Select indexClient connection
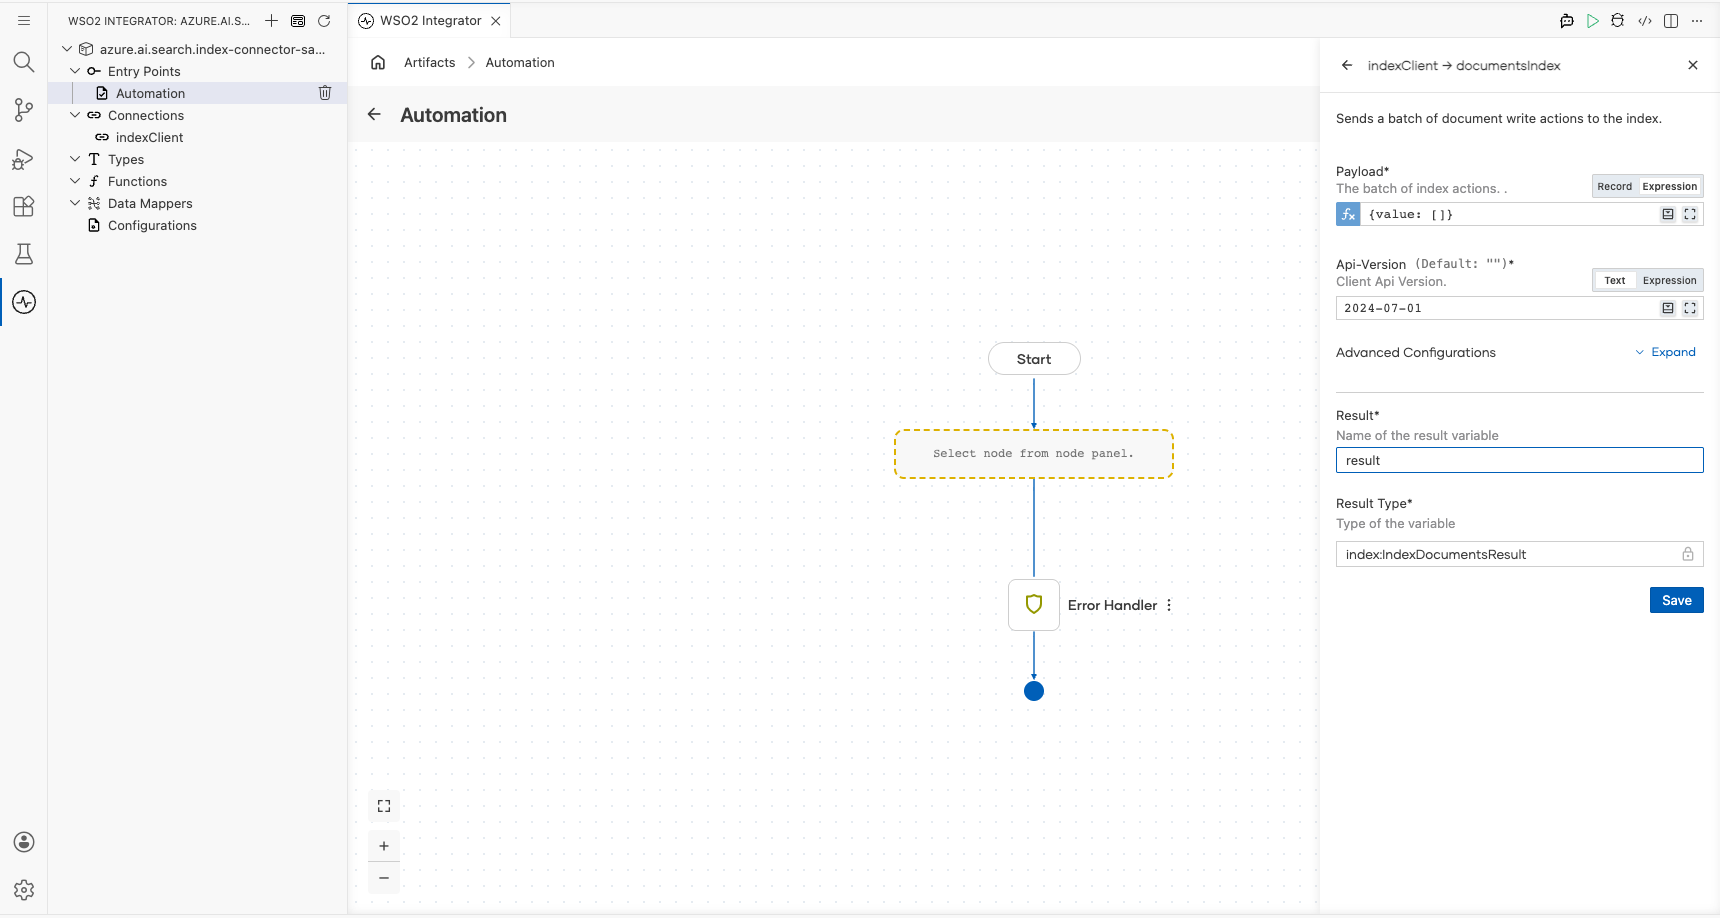The width and height of the screenshot is (1720, 918). 149,137
